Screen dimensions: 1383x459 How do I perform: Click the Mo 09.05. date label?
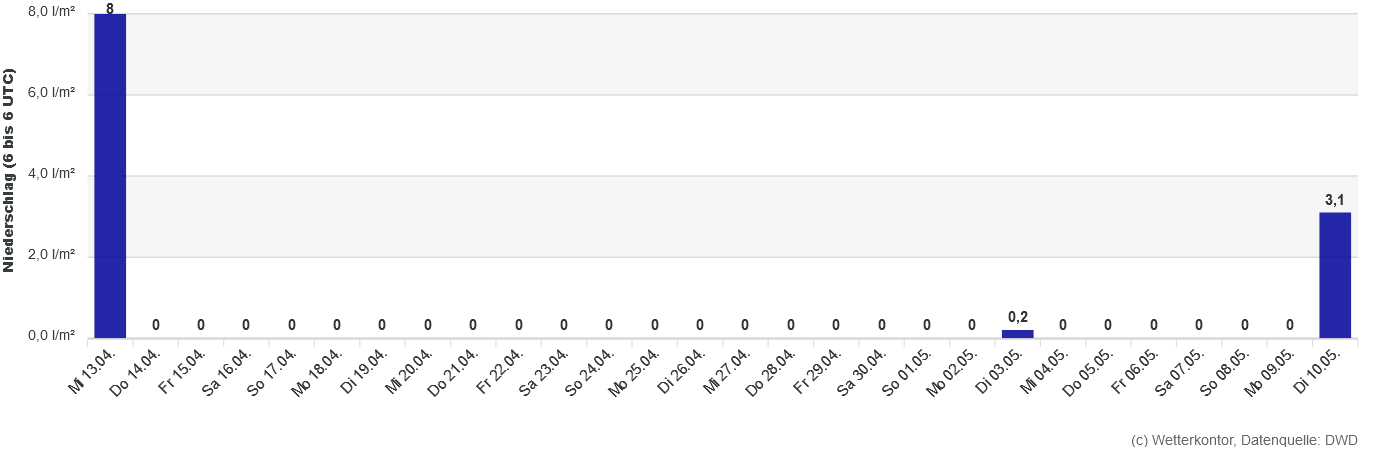pos(1272,372)
